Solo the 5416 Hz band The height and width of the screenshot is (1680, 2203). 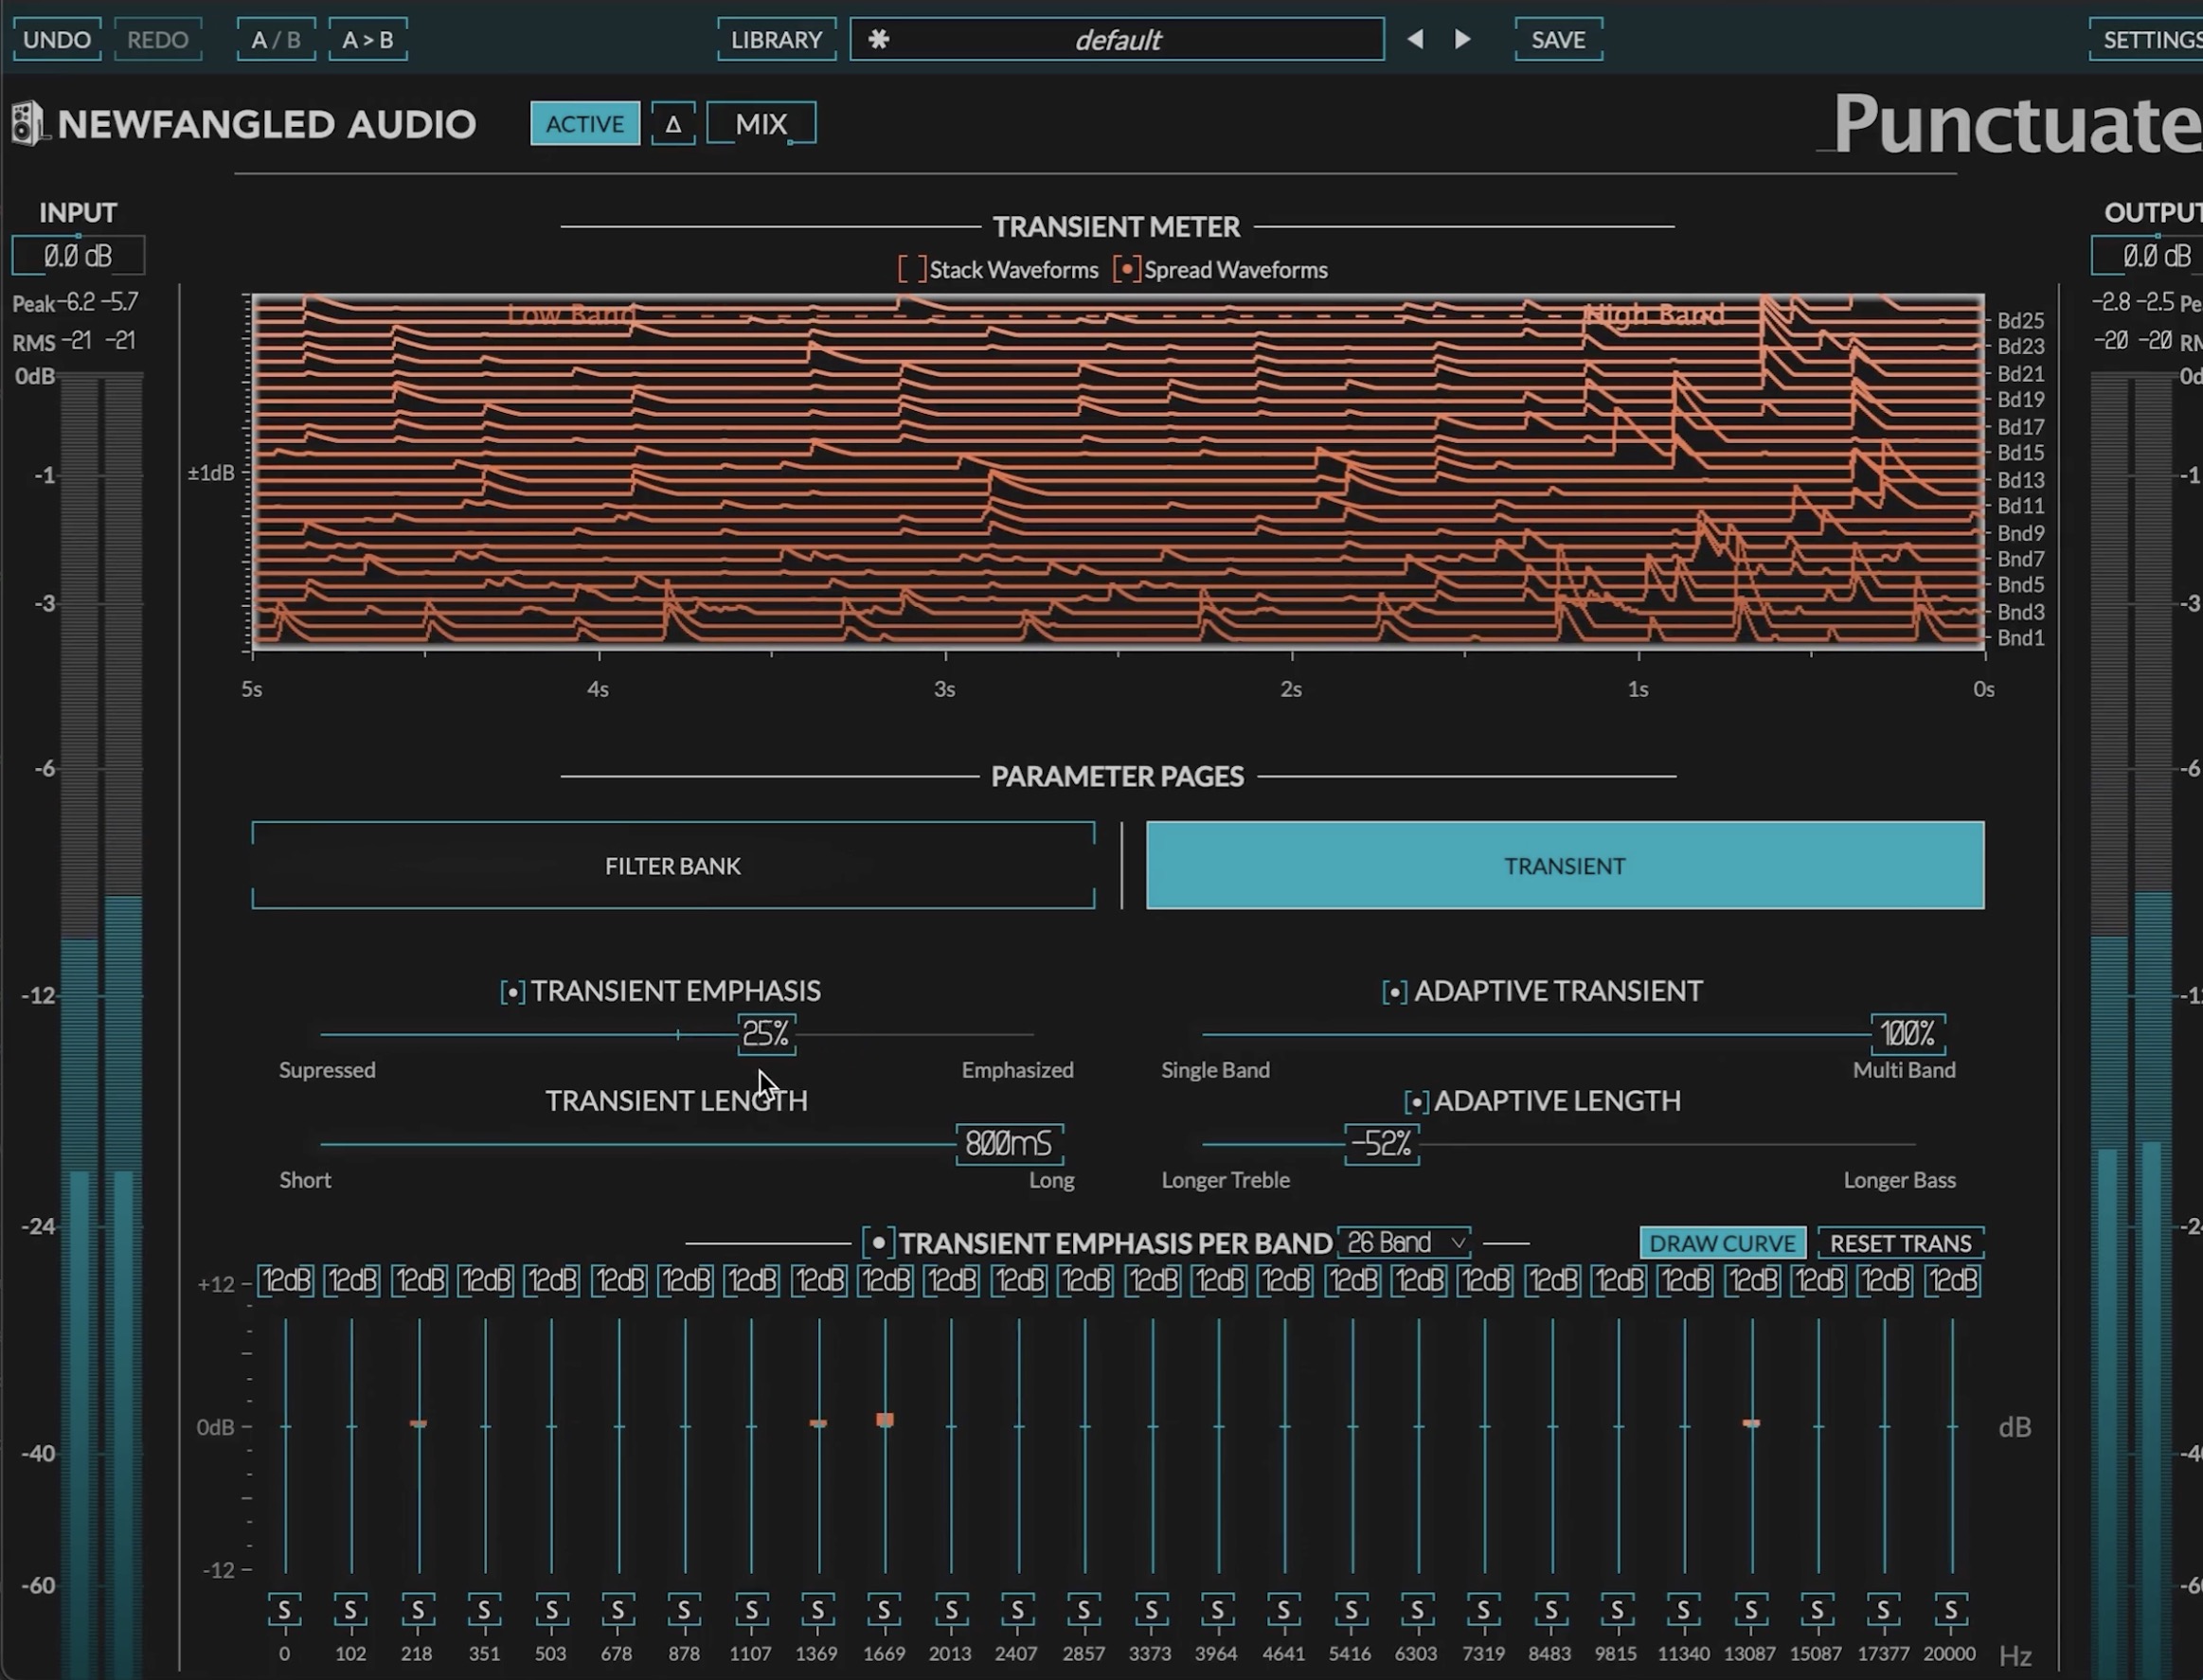coord(1352,1610)
